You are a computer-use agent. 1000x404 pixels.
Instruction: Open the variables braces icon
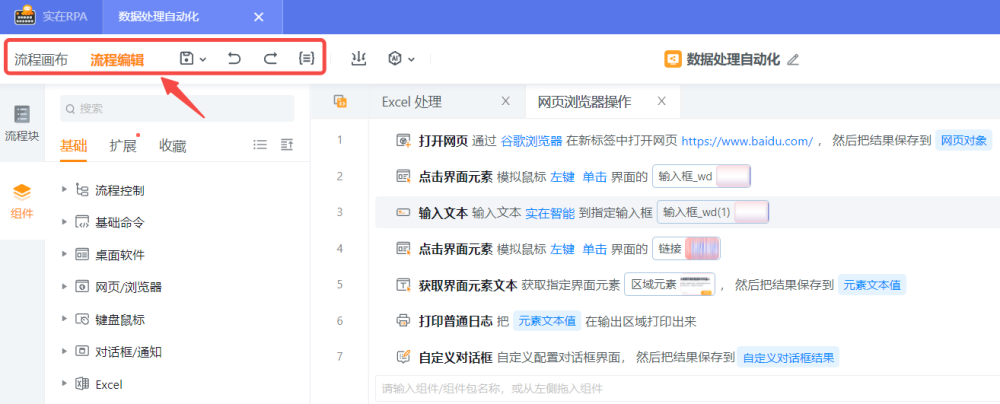(x=306, y=59)
